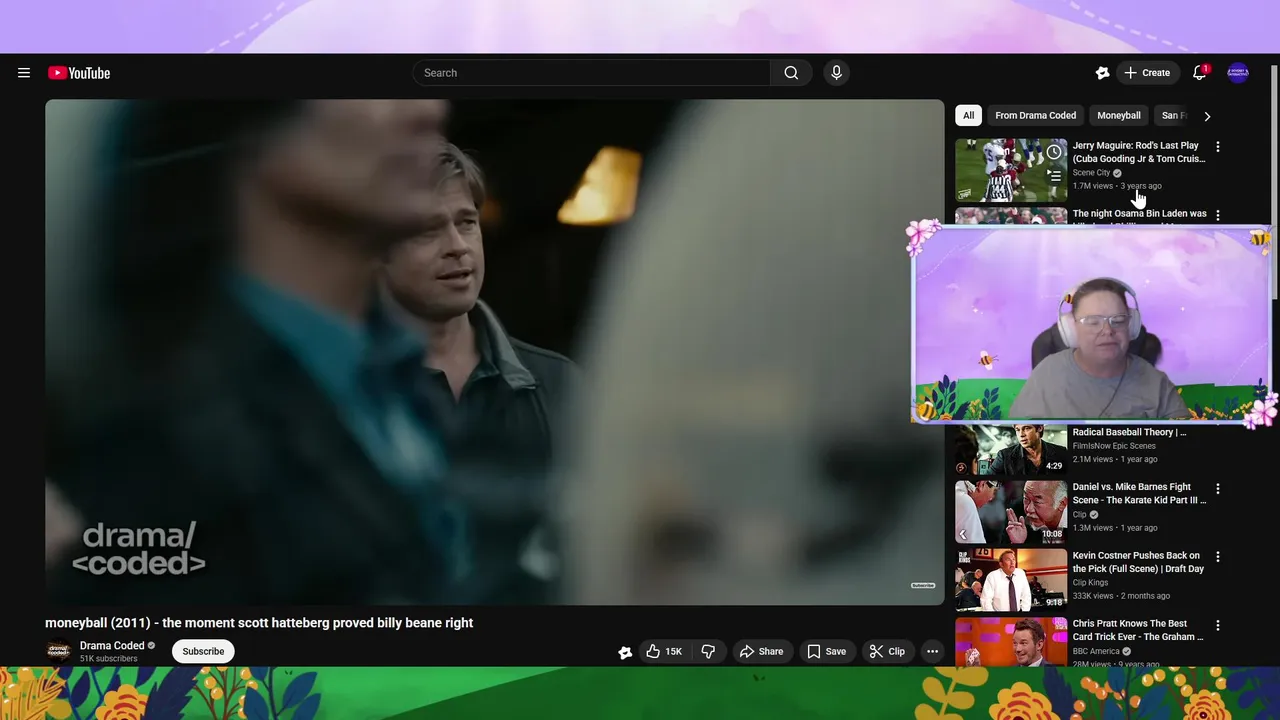Image resolution: width=1280 pixels, height=720 pixels.
Task: Go to YouTube home via logo
Action: tap(79, 73)
